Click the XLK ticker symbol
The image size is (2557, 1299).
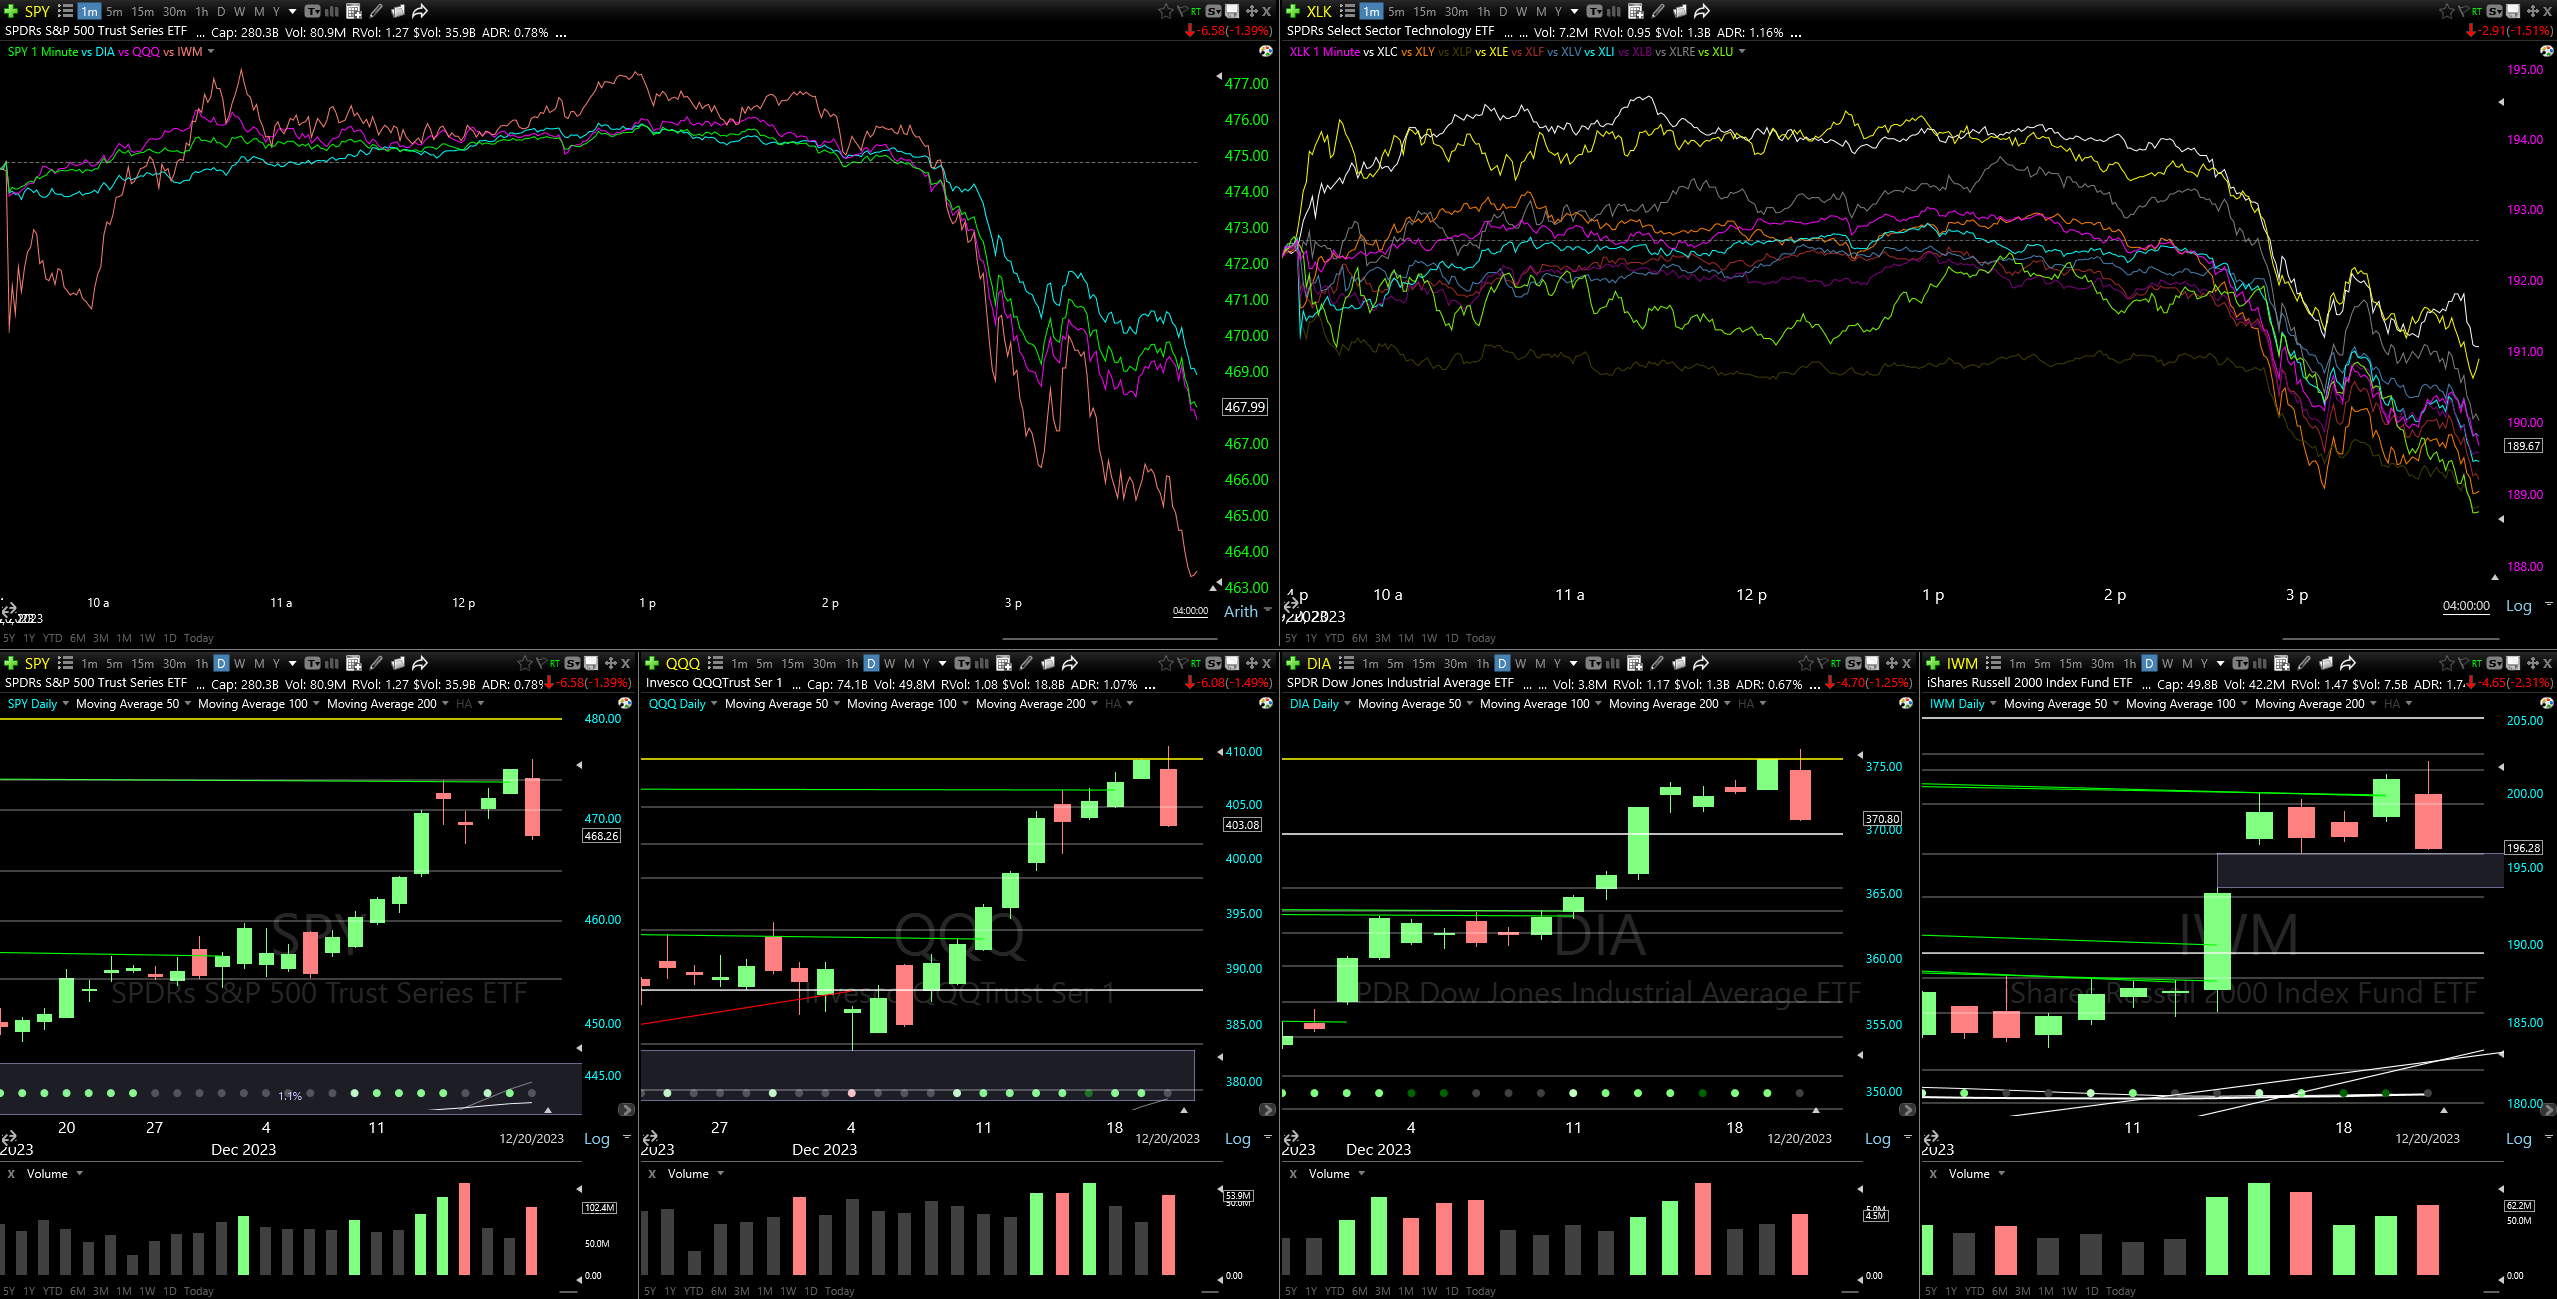(x=1319, y=11)
